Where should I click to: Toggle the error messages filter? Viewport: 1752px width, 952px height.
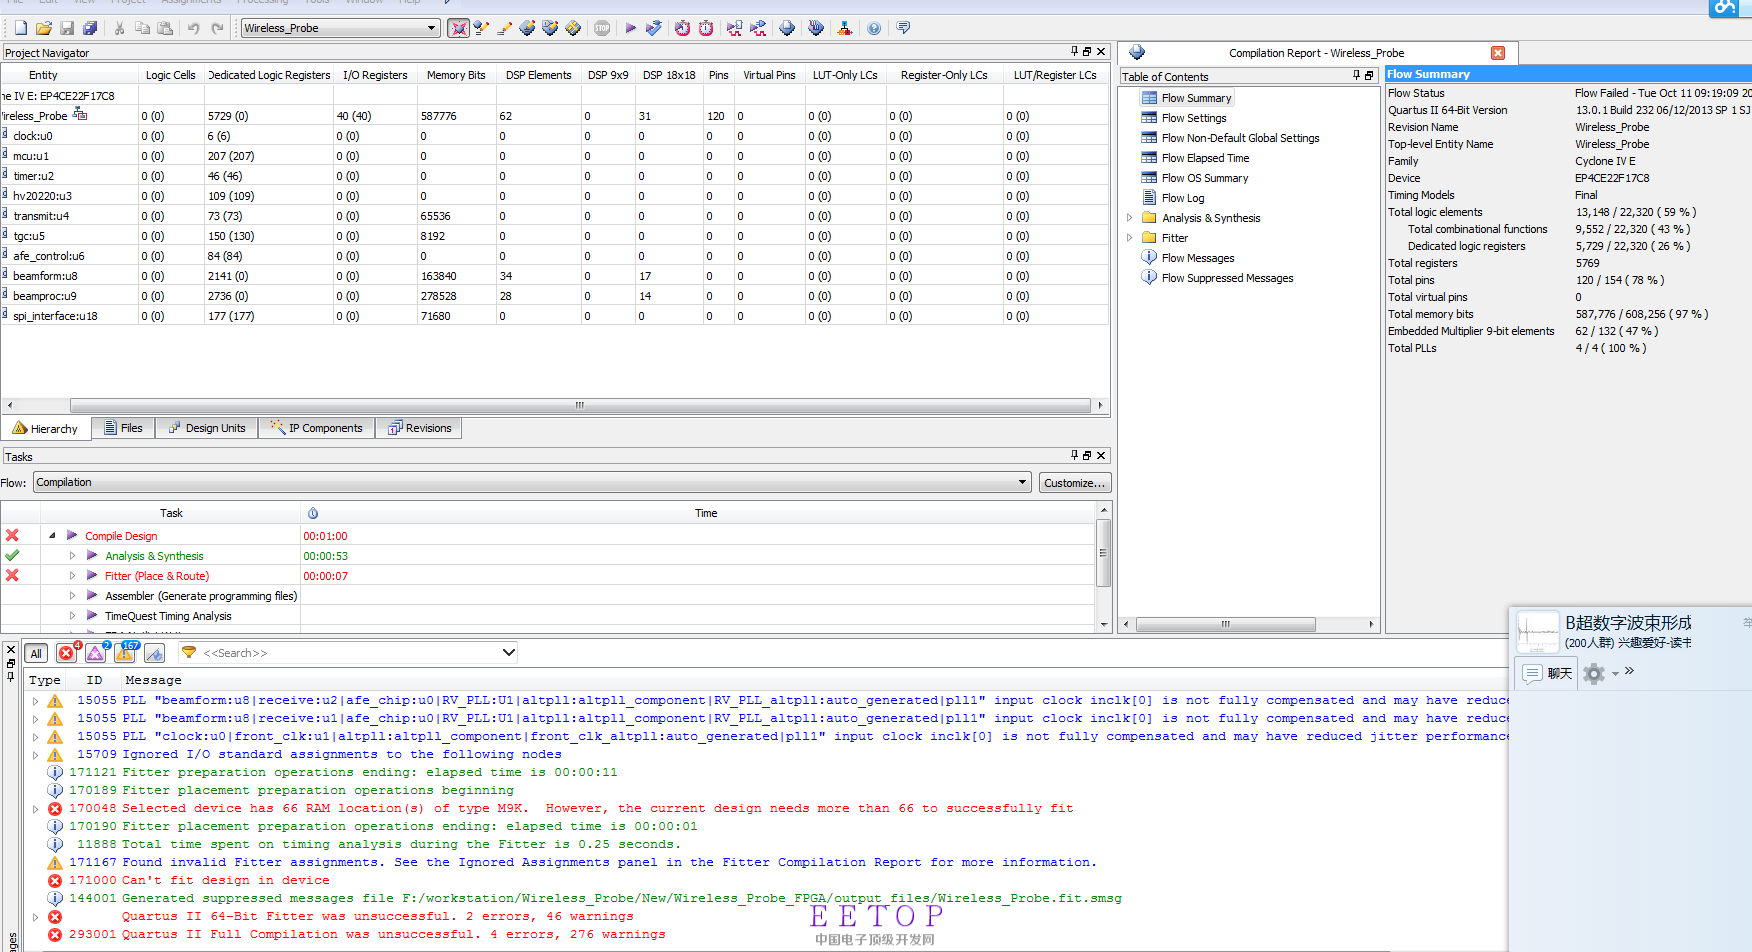[x=67, y=653]
